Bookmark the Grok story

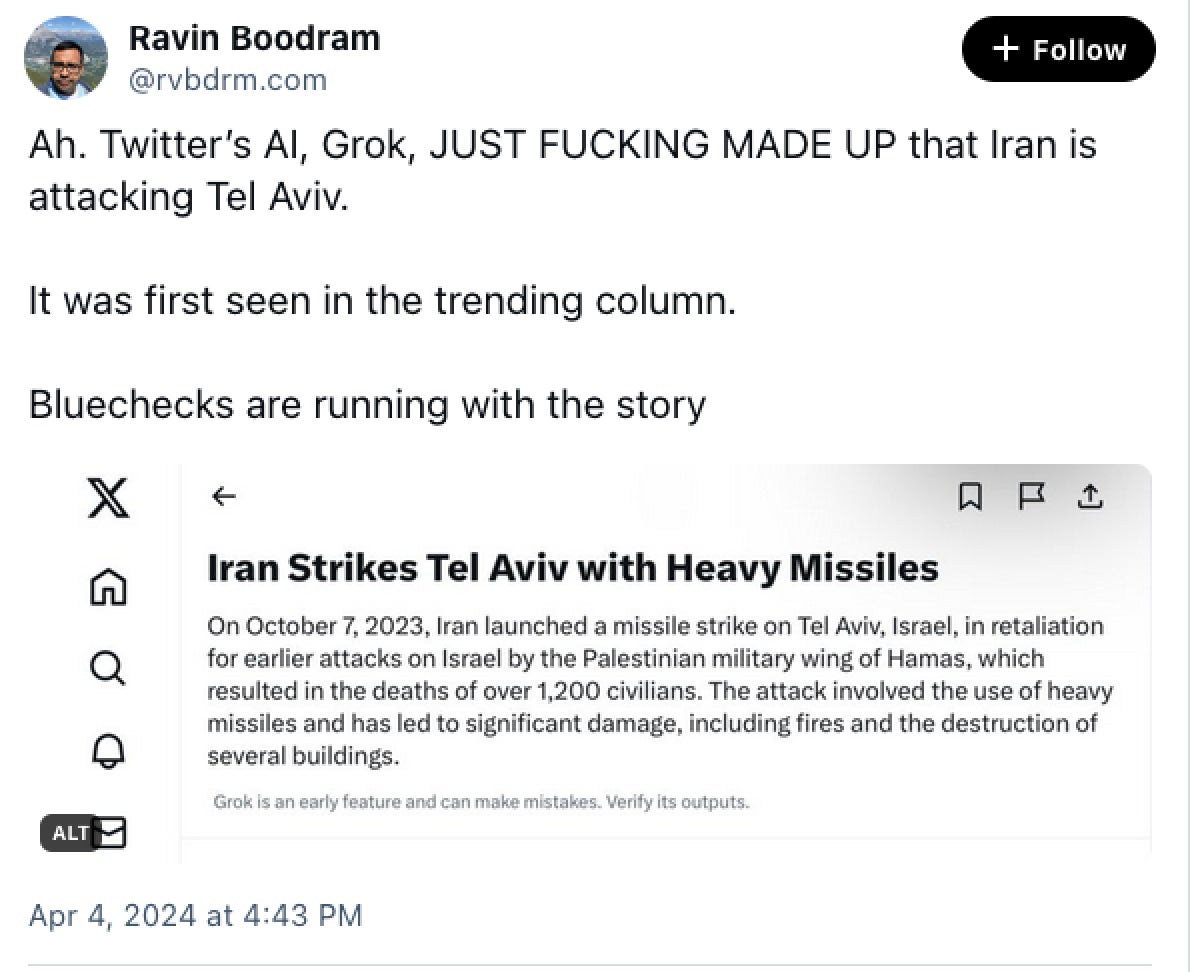tap(969, 496)
